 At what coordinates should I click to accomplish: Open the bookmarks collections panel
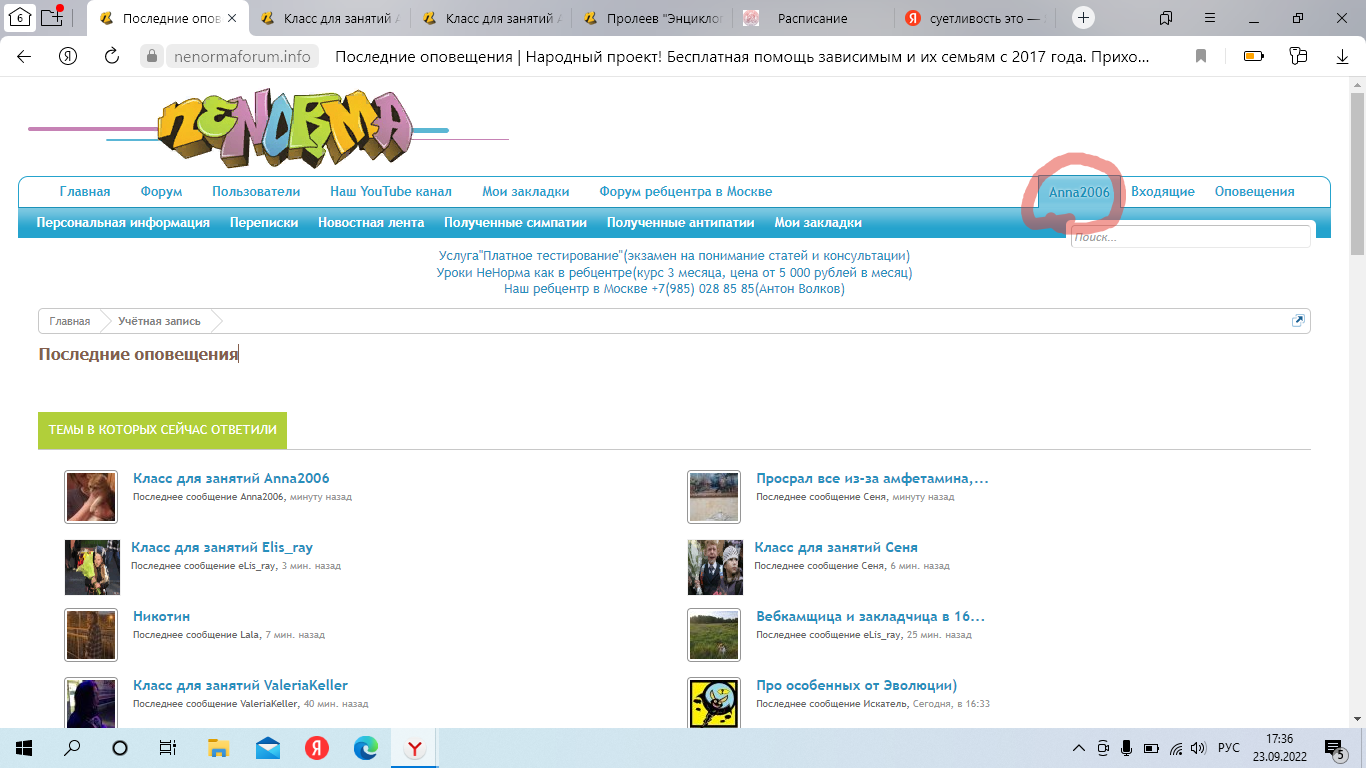click(x=1166, y=18)
